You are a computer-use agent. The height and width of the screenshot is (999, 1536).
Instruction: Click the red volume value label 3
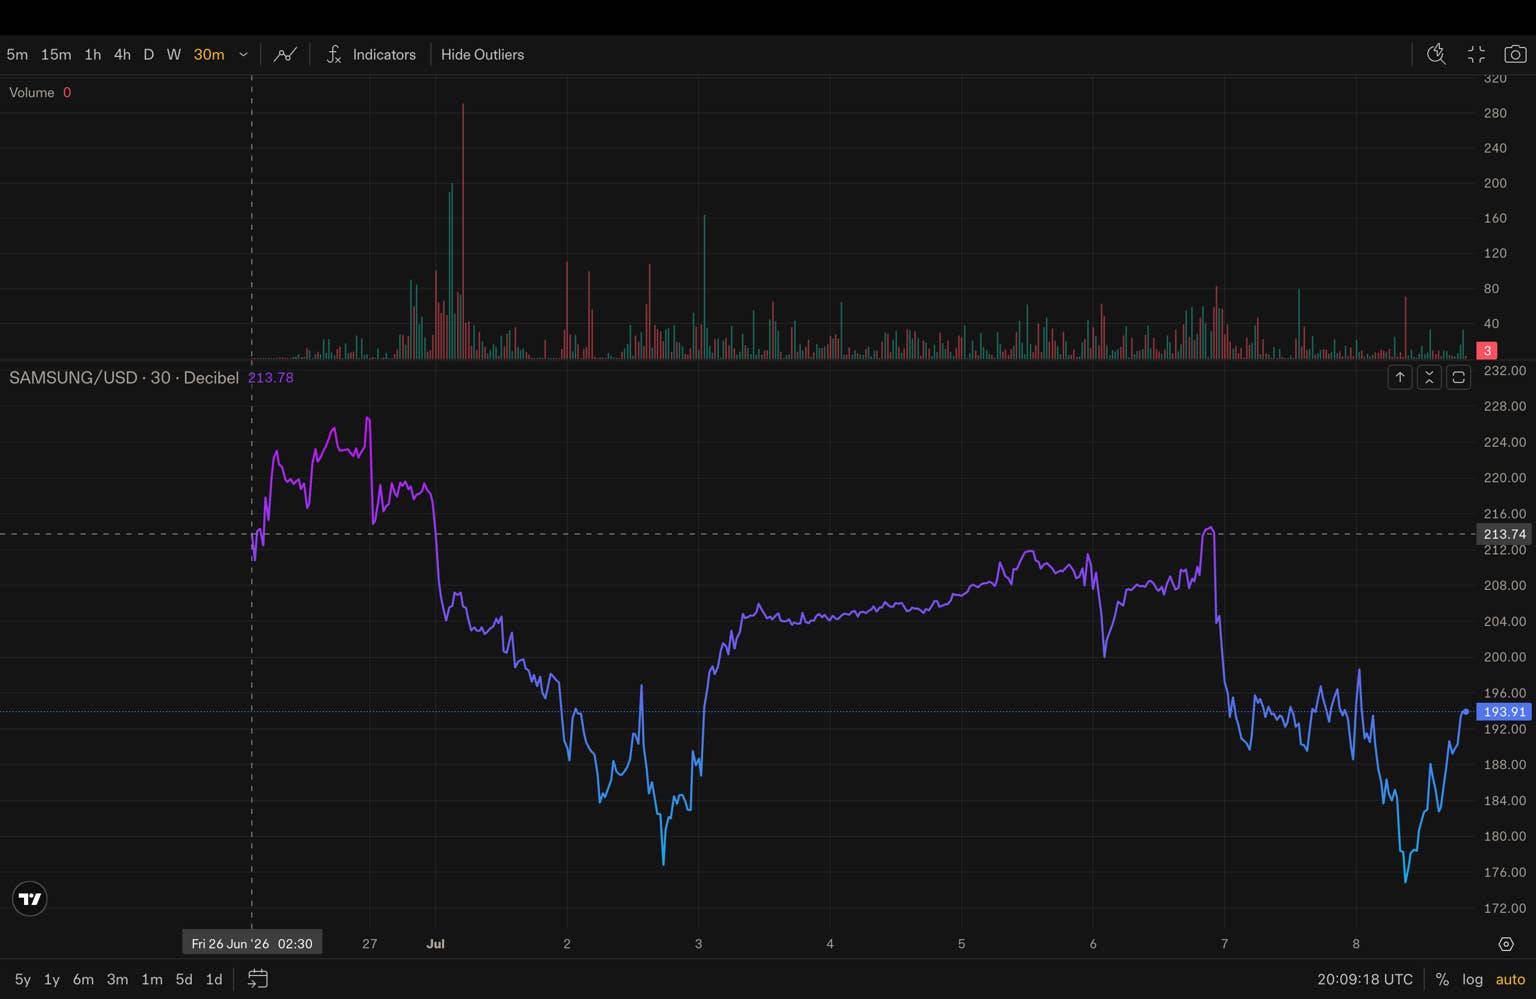click(1488, 351)
